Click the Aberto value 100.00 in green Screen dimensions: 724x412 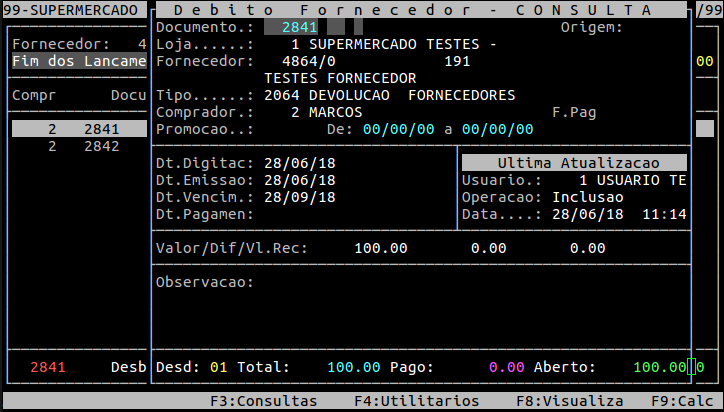(x=660, y=367)
